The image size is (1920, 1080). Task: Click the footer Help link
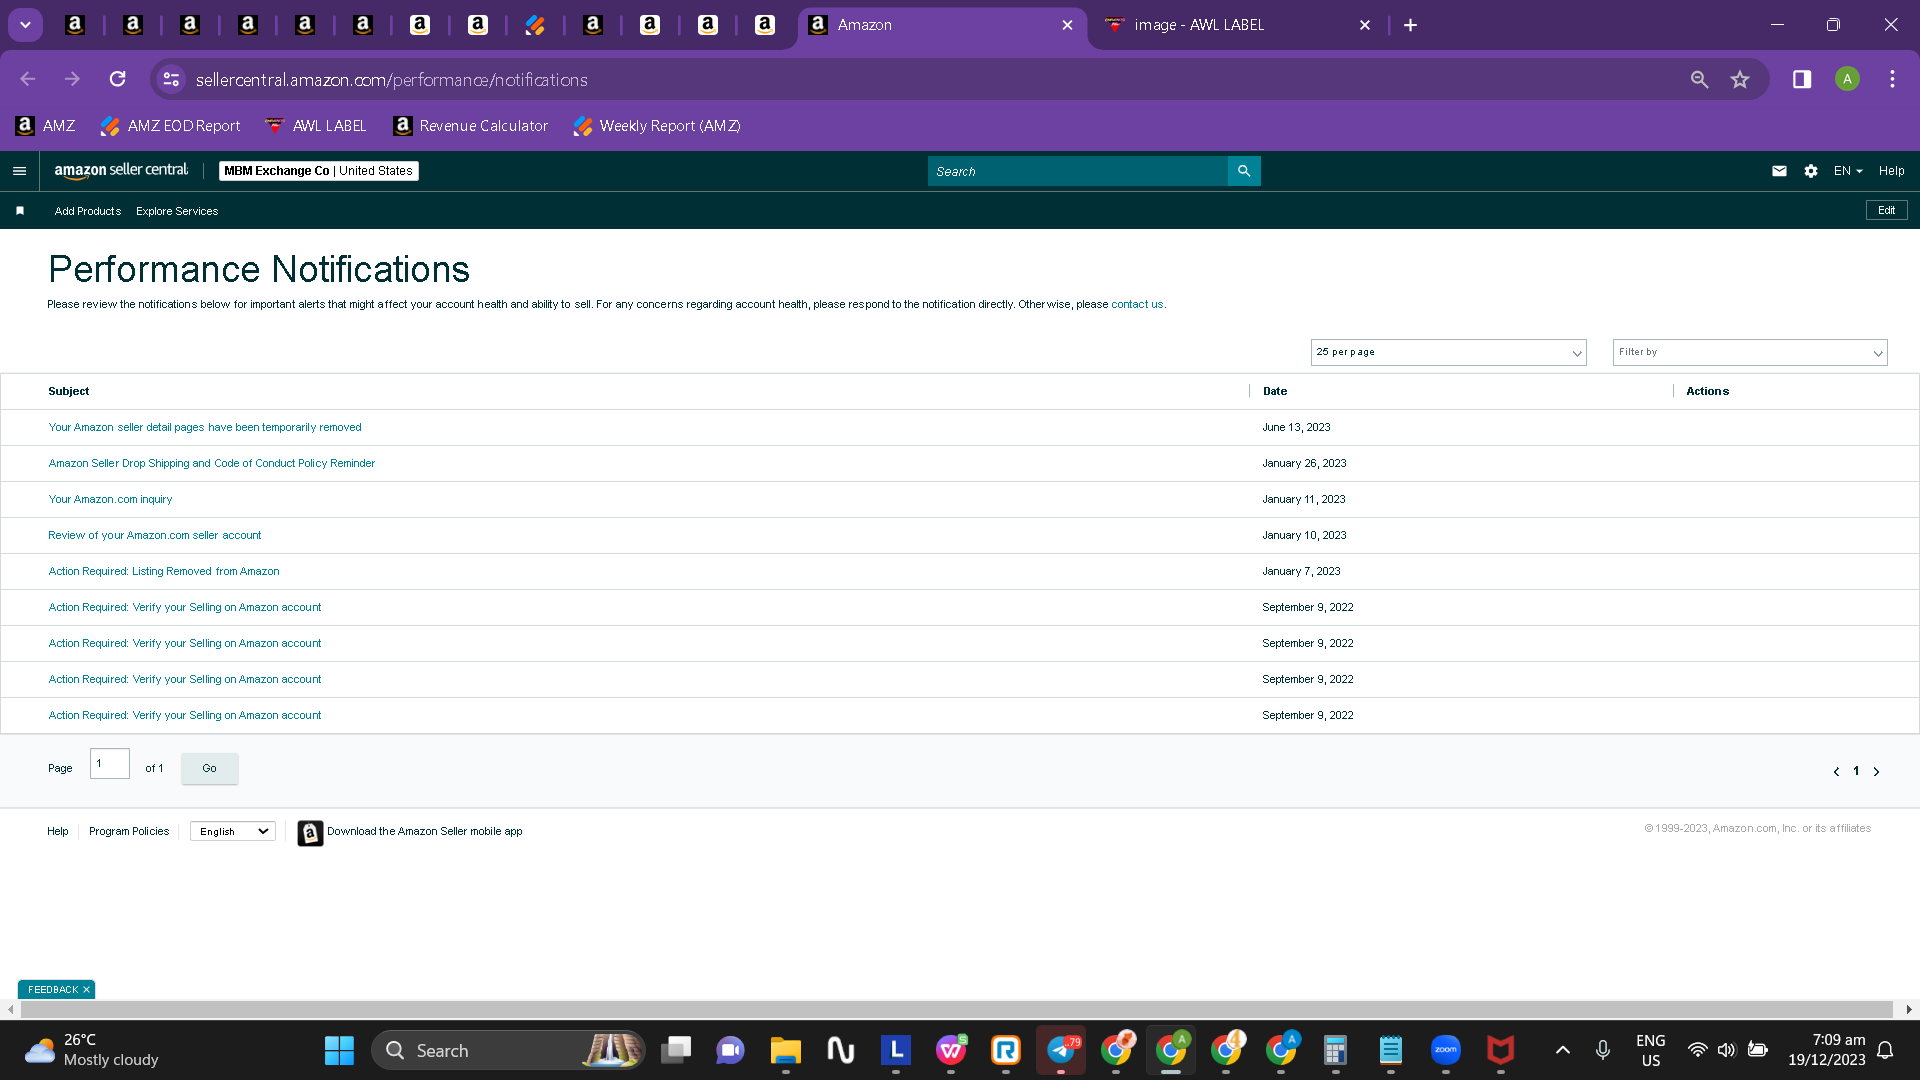pos(58,831)
